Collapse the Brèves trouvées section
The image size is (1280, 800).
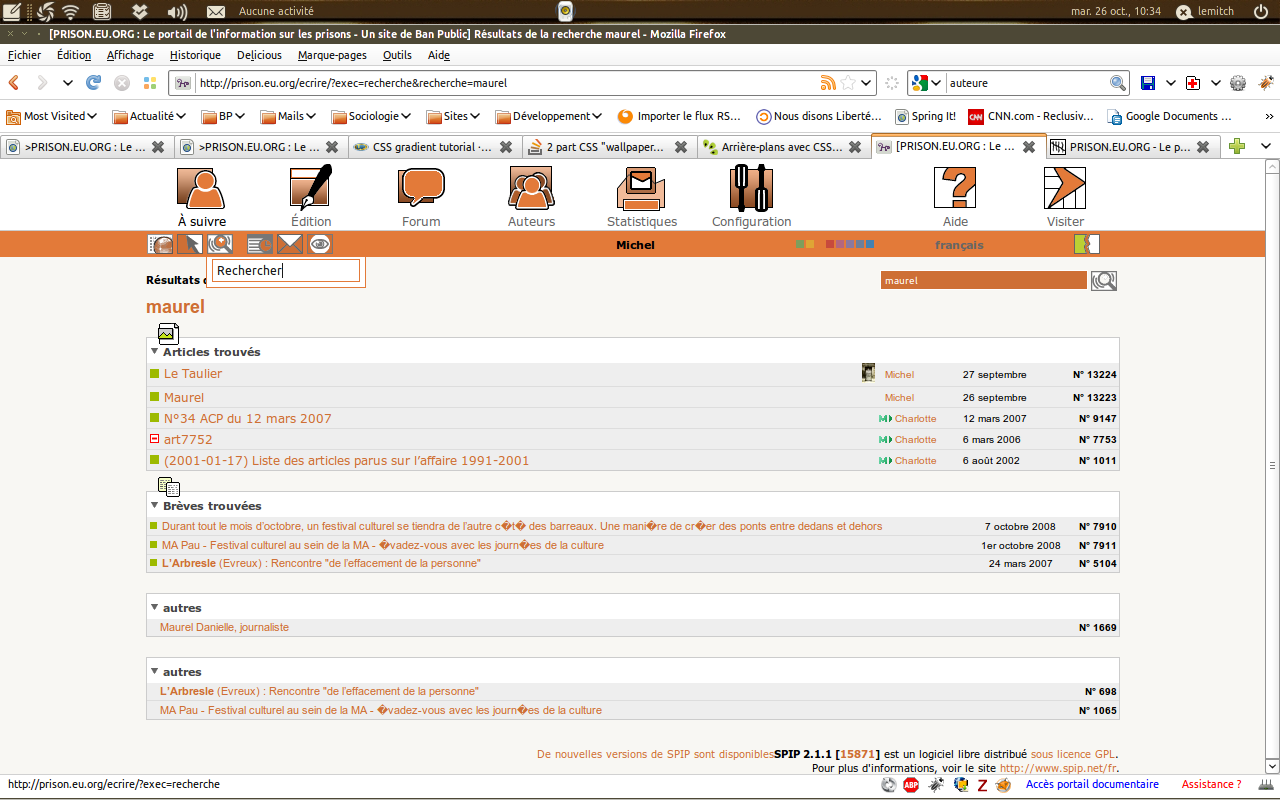[x=155, y=506]
